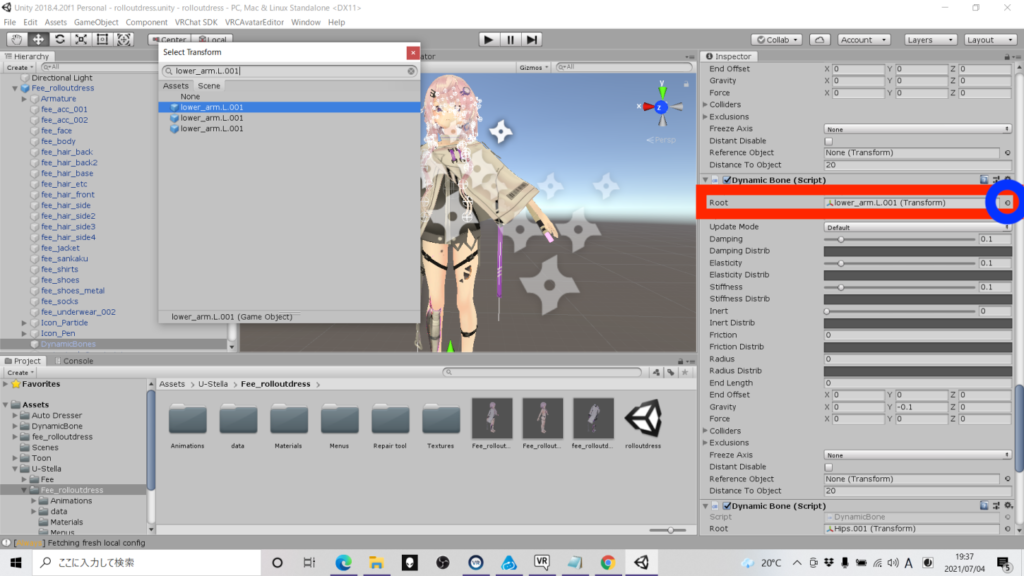Screen dimensions: 1024x576
Task: Open presets for Hips.001 Dynamic Bone component
Action: tap(997, 505)
